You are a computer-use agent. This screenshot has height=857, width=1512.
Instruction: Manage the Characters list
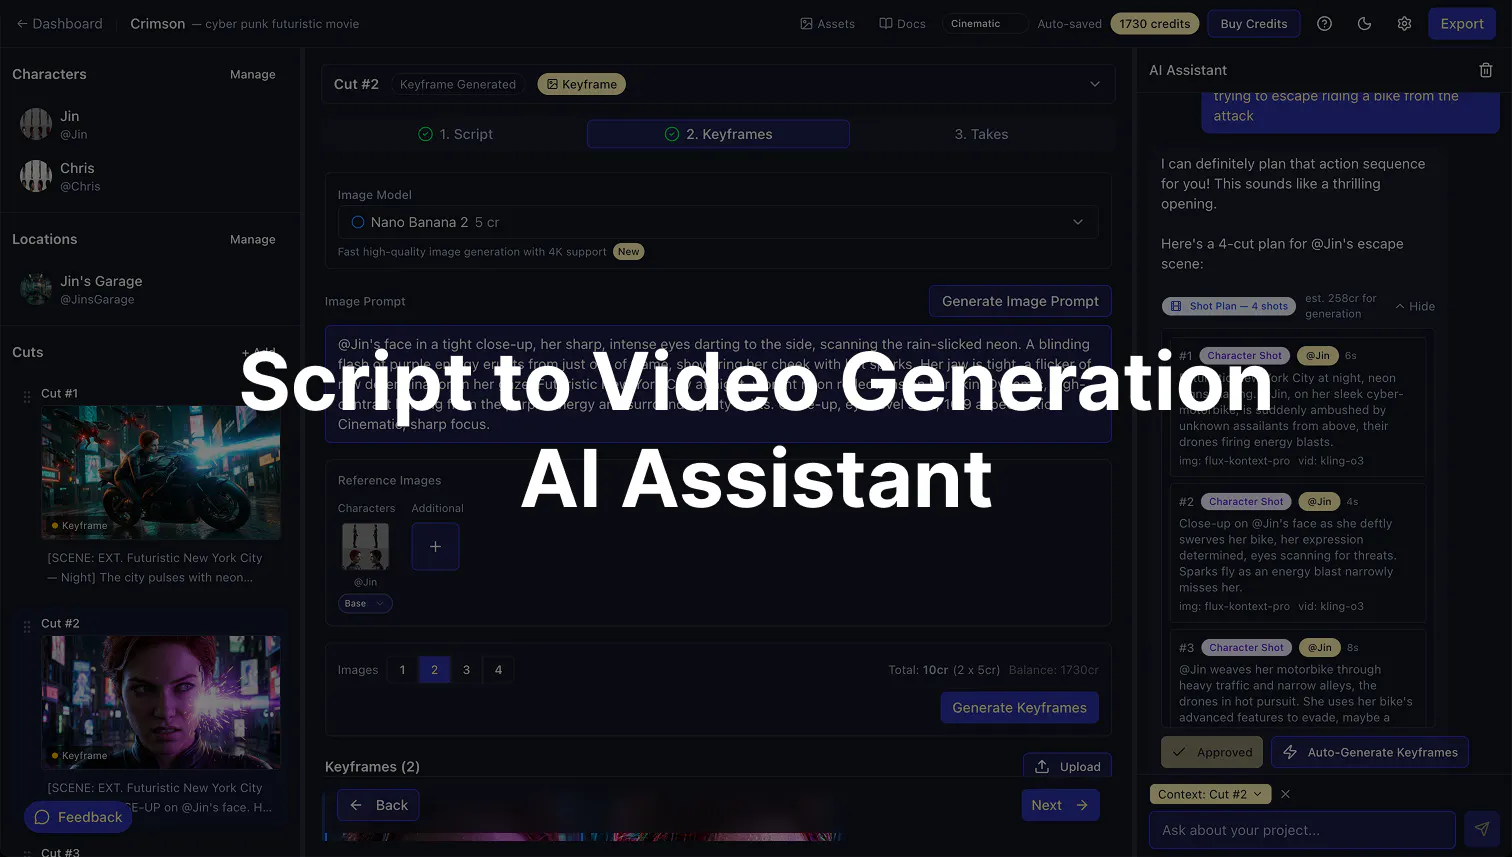[x=252, y=74]
